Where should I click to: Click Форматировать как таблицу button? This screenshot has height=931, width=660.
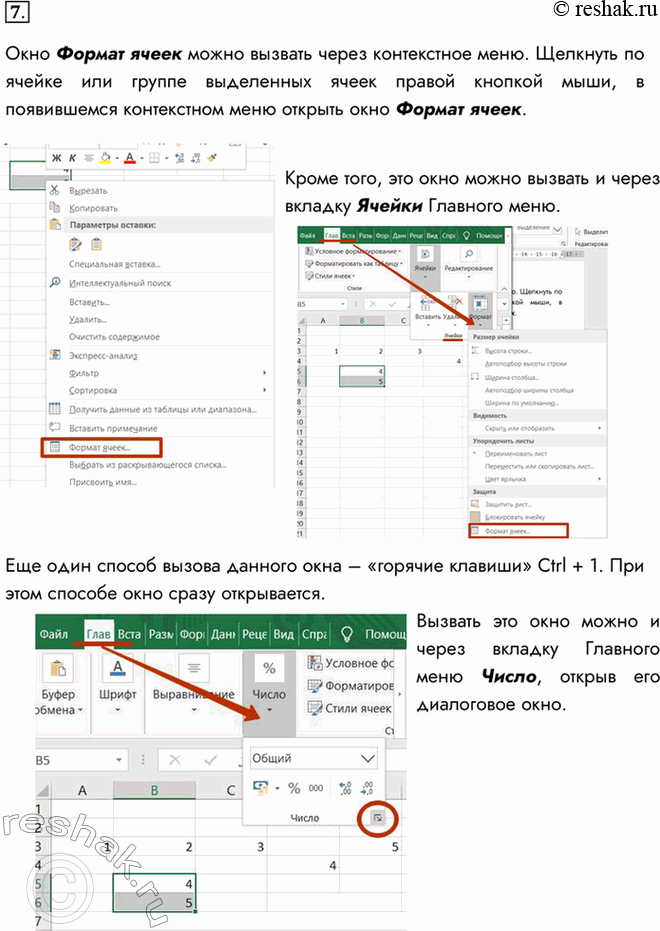[354, 264]
